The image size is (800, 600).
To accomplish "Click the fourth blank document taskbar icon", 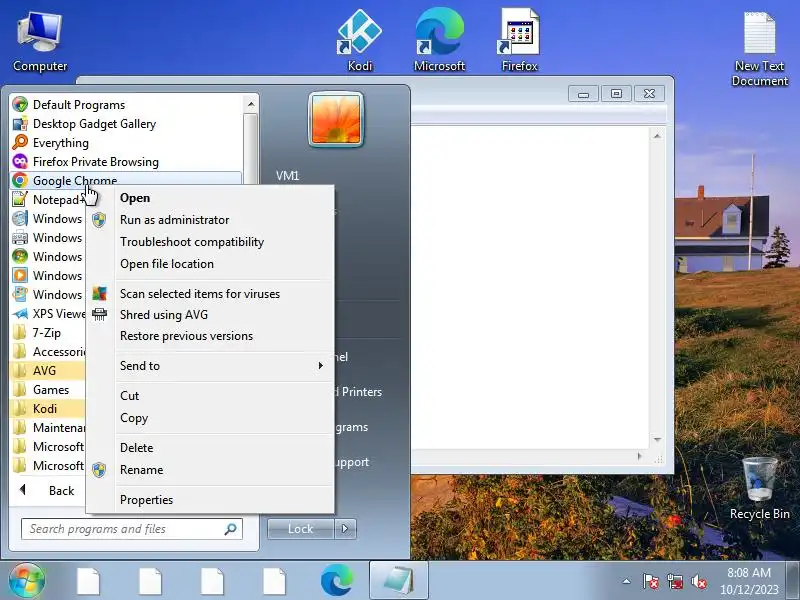I will coord(274,581).
